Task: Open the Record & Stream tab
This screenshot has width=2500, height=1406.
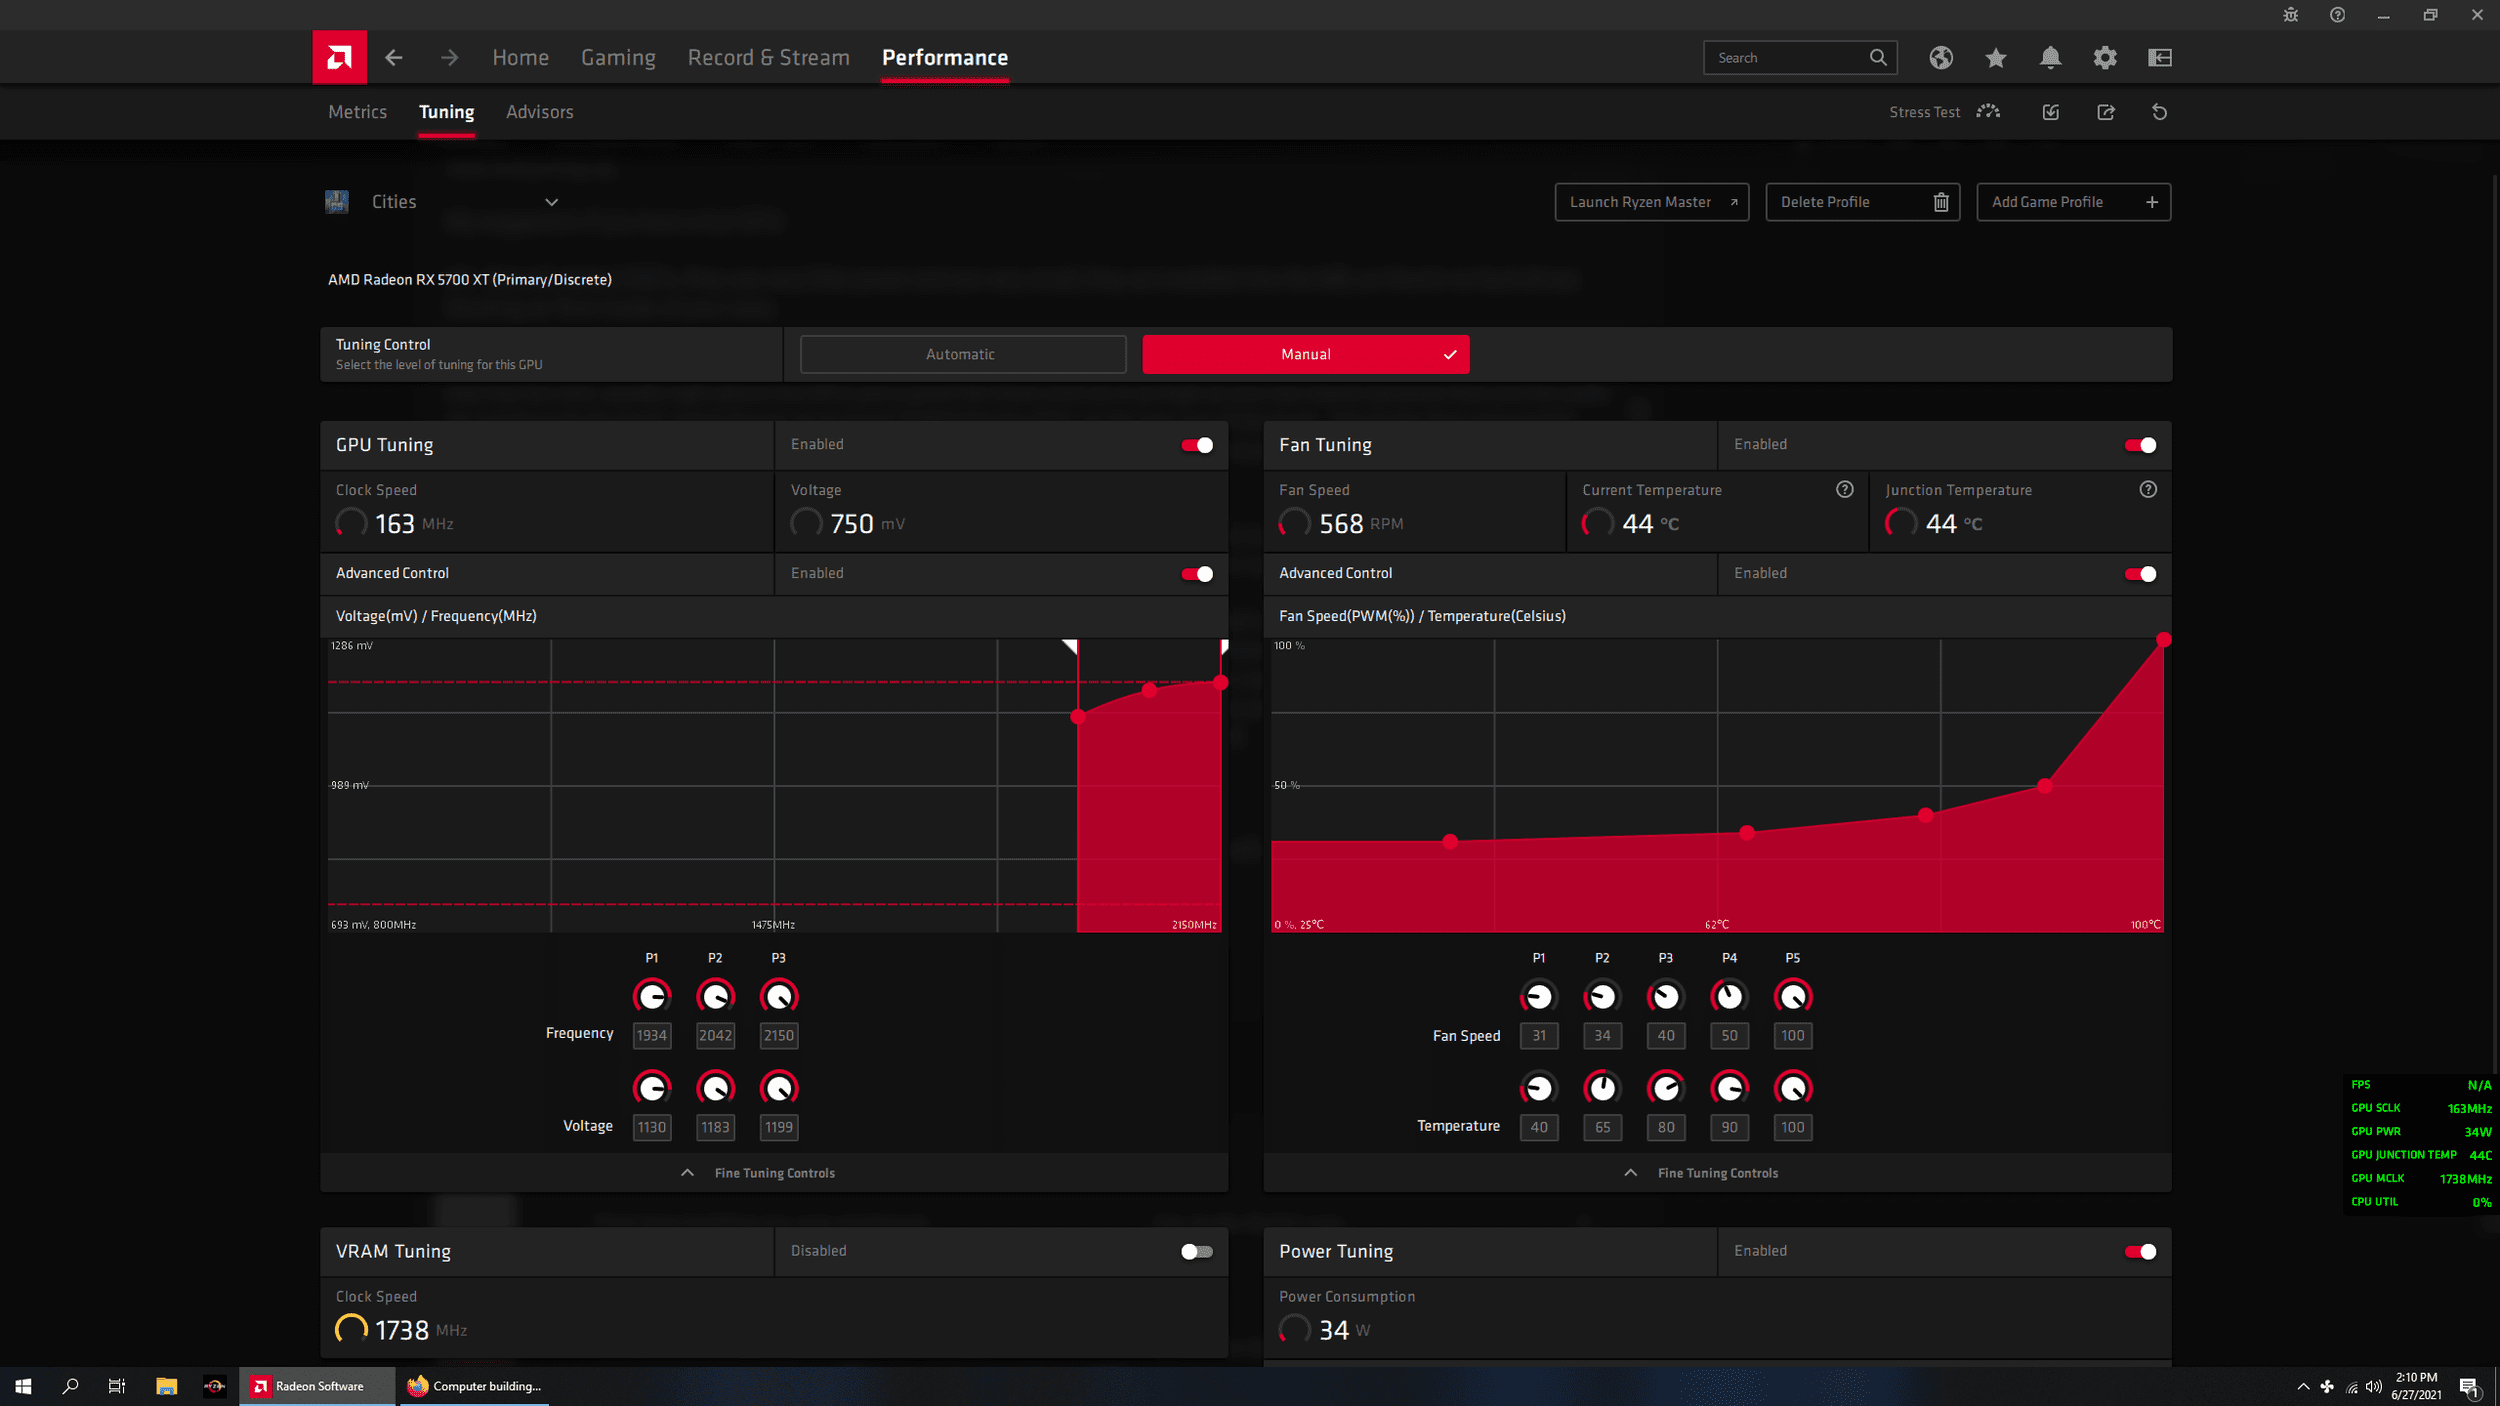Action: click(768, 58)
